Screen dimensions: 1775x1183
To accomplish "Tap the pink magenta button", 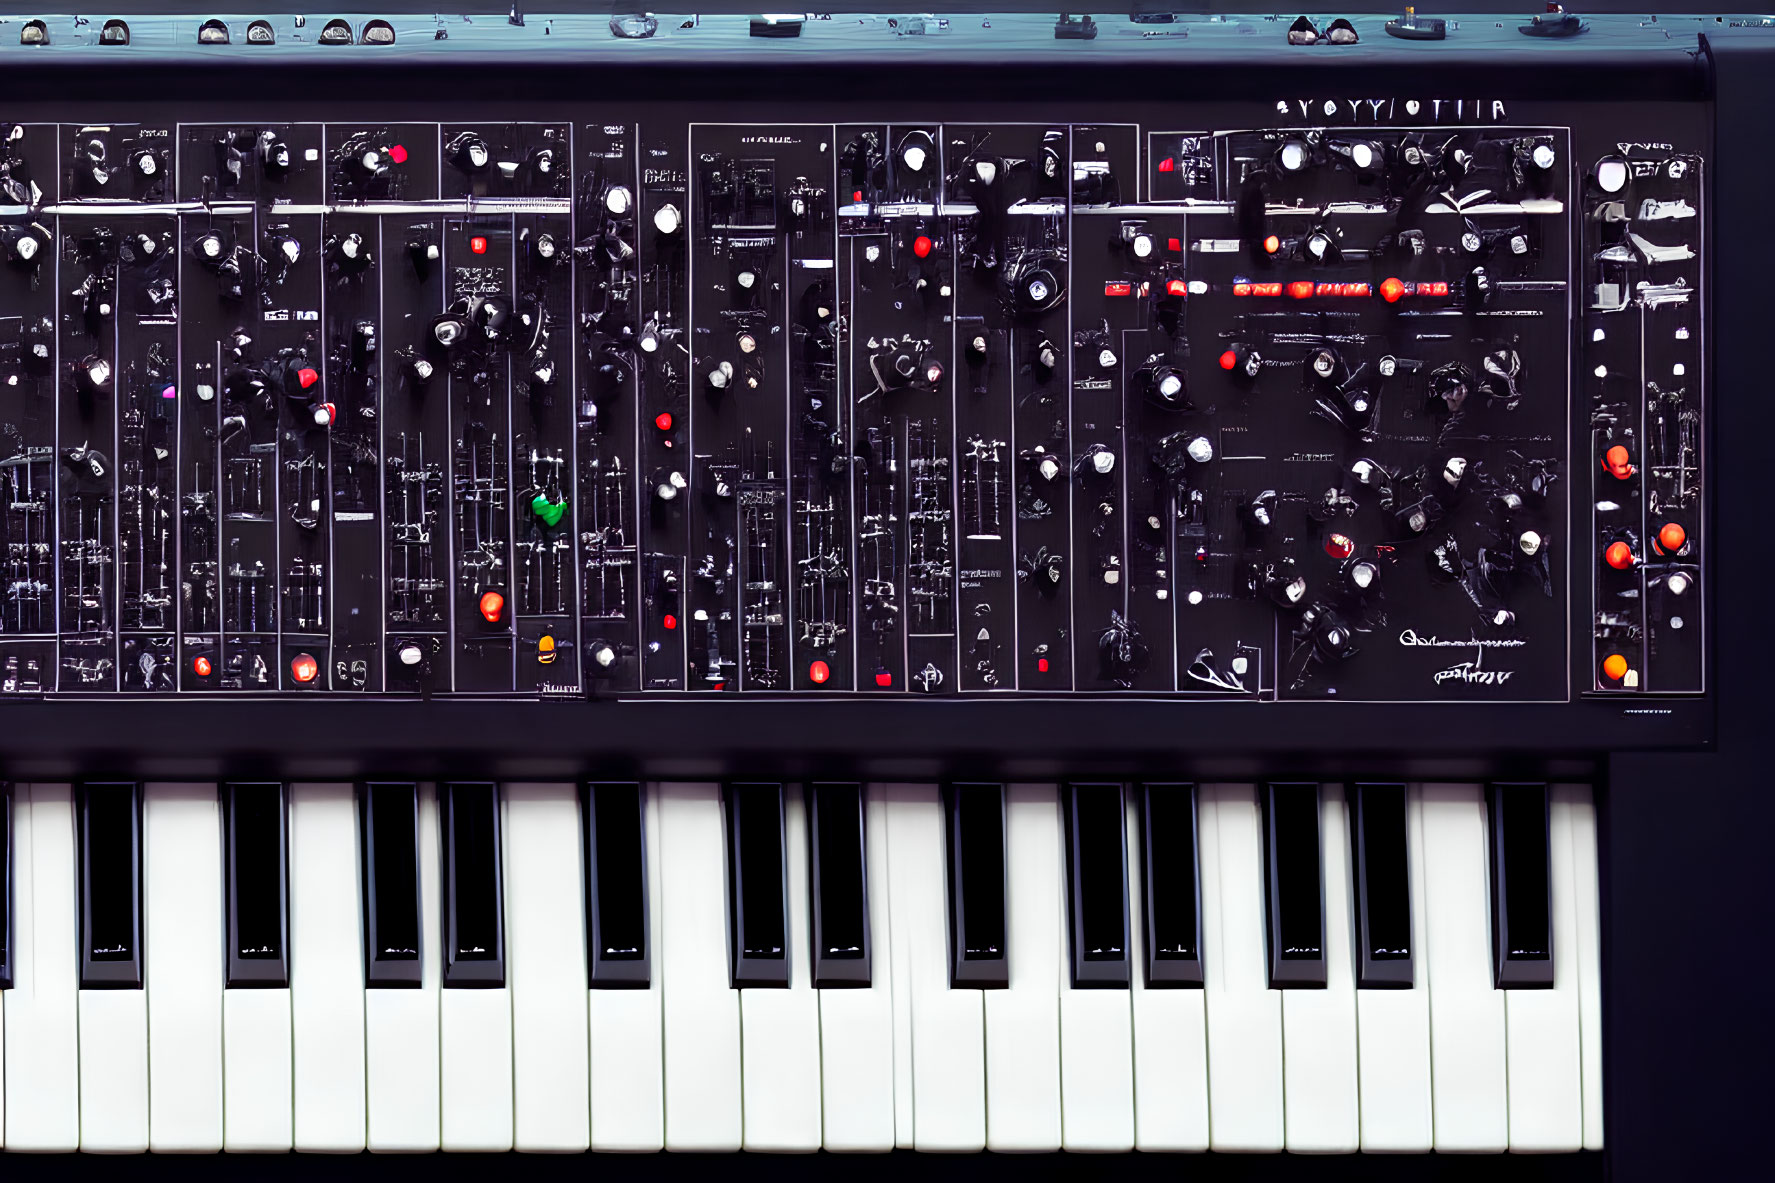I will [x=168, y=392].
